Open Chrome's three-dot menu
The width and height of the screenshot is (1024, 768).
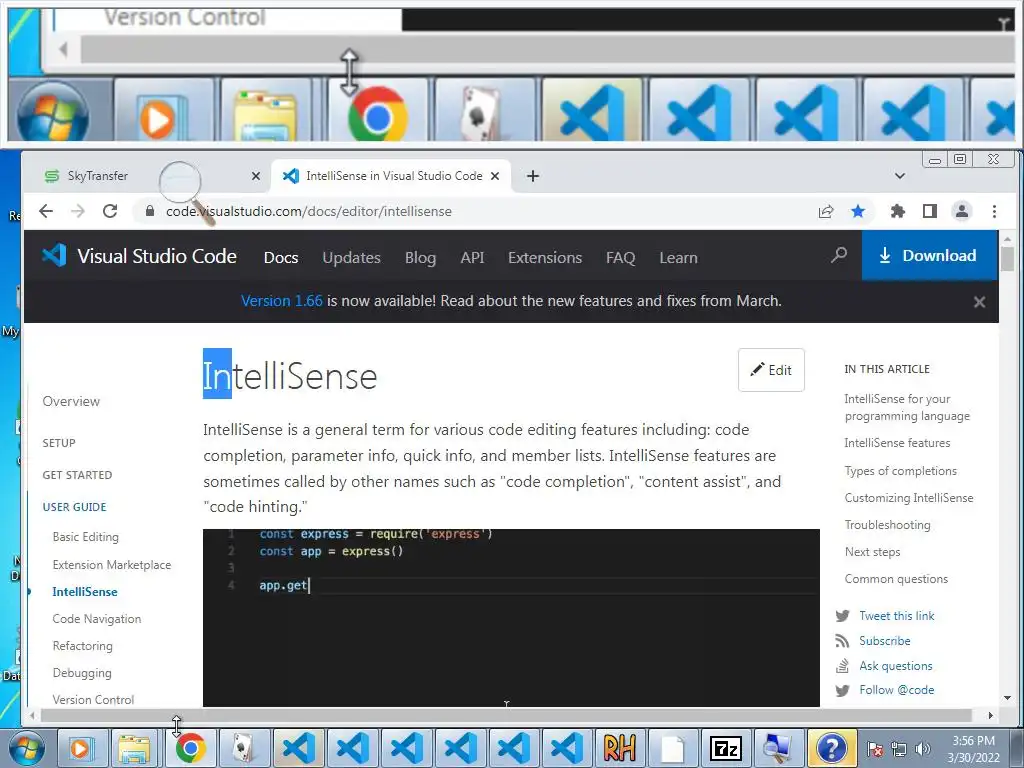click(x=994, y=211)
